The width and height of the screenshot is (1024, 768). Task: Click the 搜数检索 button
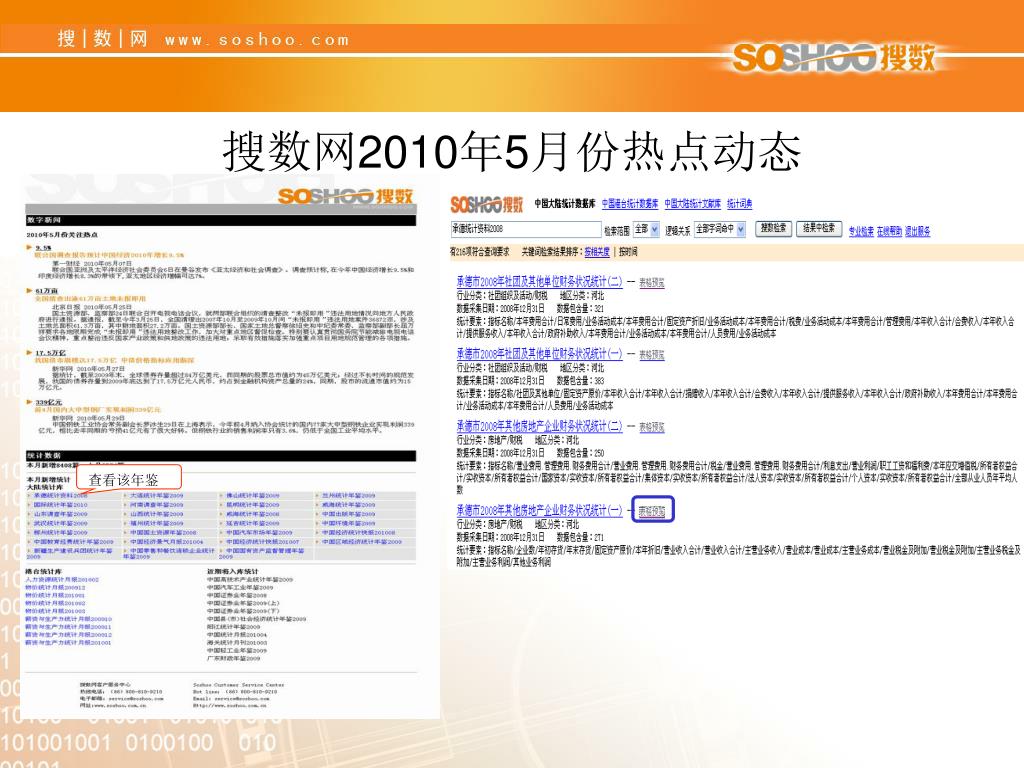773,228
